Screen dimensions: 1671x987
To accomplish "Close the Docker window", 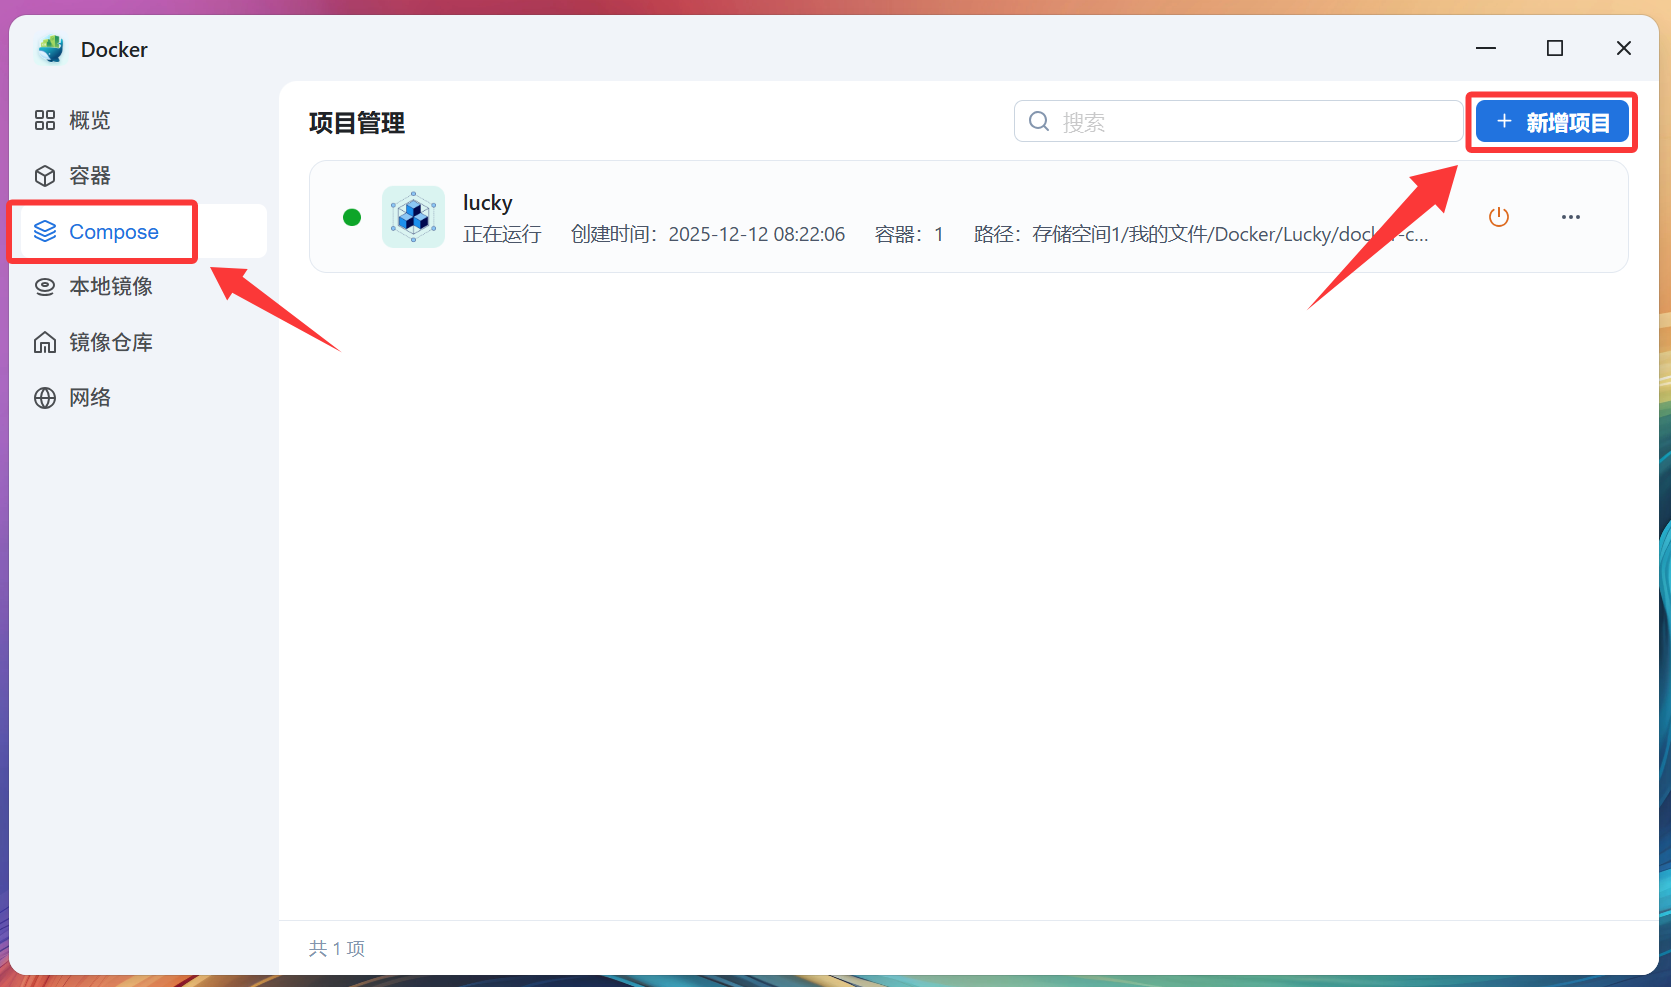I will pos(1623,48).
